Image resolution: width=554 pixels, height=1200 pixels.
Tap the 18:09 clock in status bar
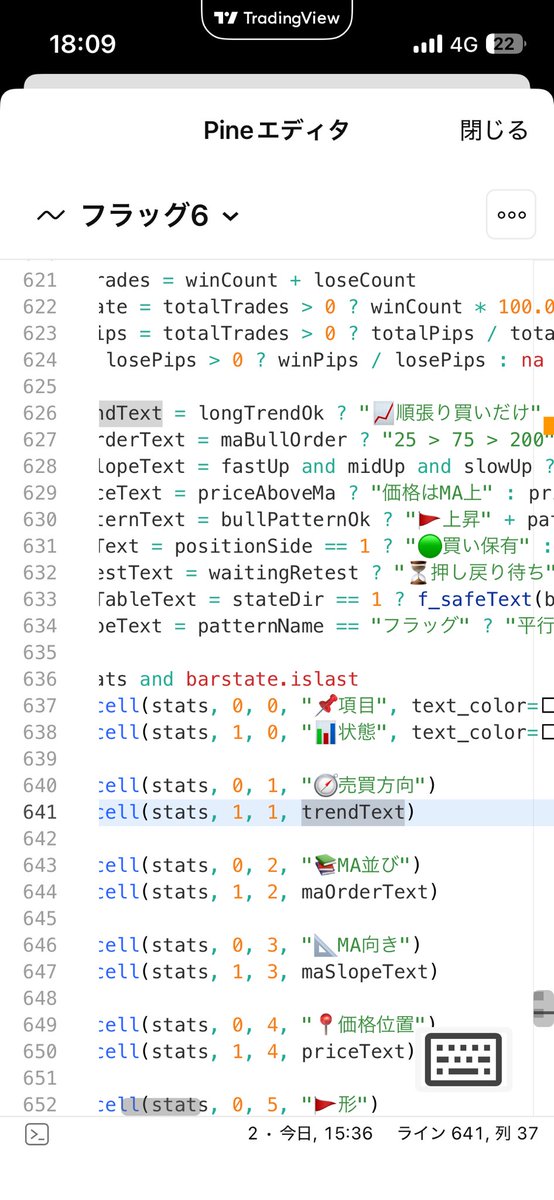[82, 44]
